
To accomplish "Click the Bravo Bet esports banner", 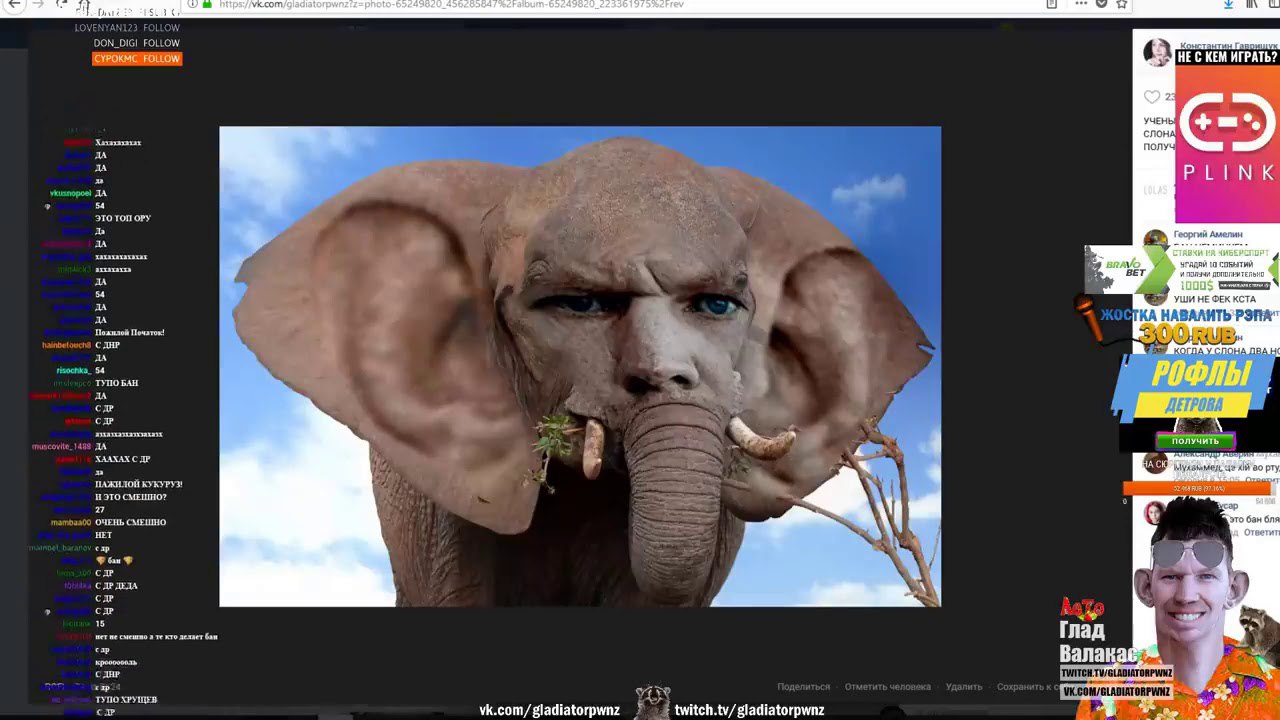I will [x=1180, y=269].
